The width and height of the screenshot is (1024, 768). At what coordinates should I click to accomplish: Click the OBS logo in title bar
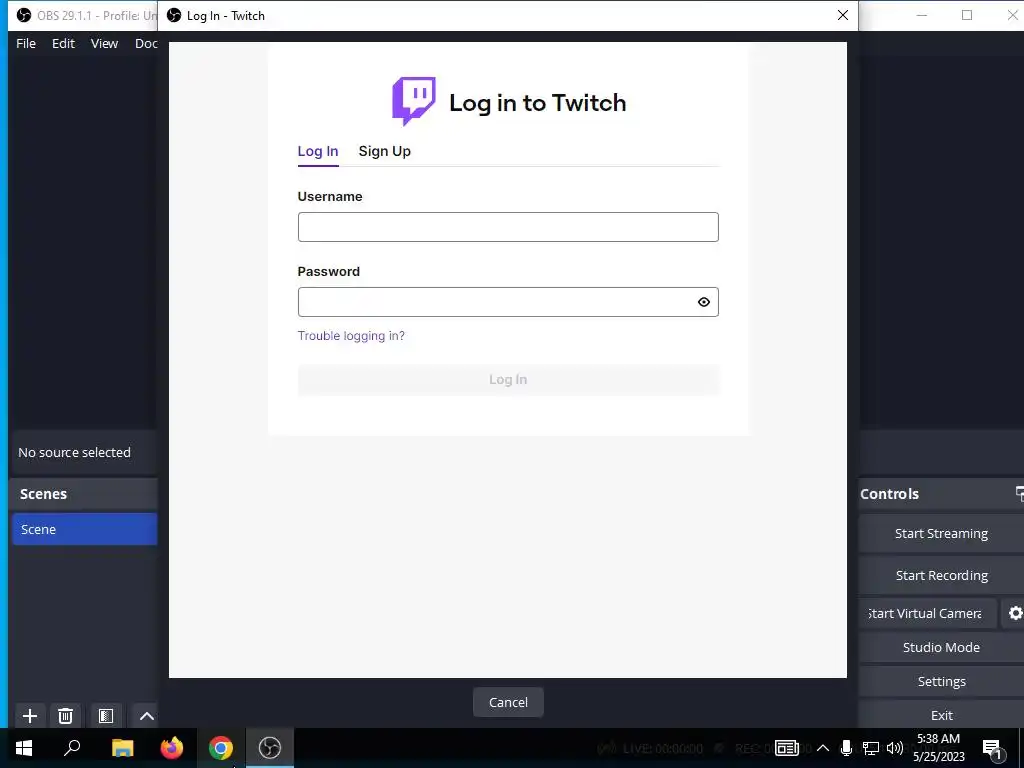[24, 15]
